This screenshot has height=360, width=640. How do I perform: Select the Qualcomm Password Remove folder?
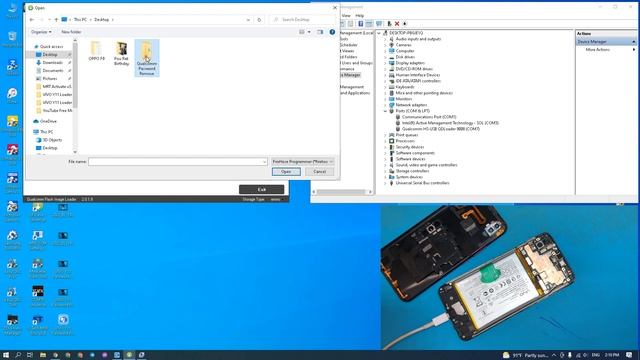[147, 58]
